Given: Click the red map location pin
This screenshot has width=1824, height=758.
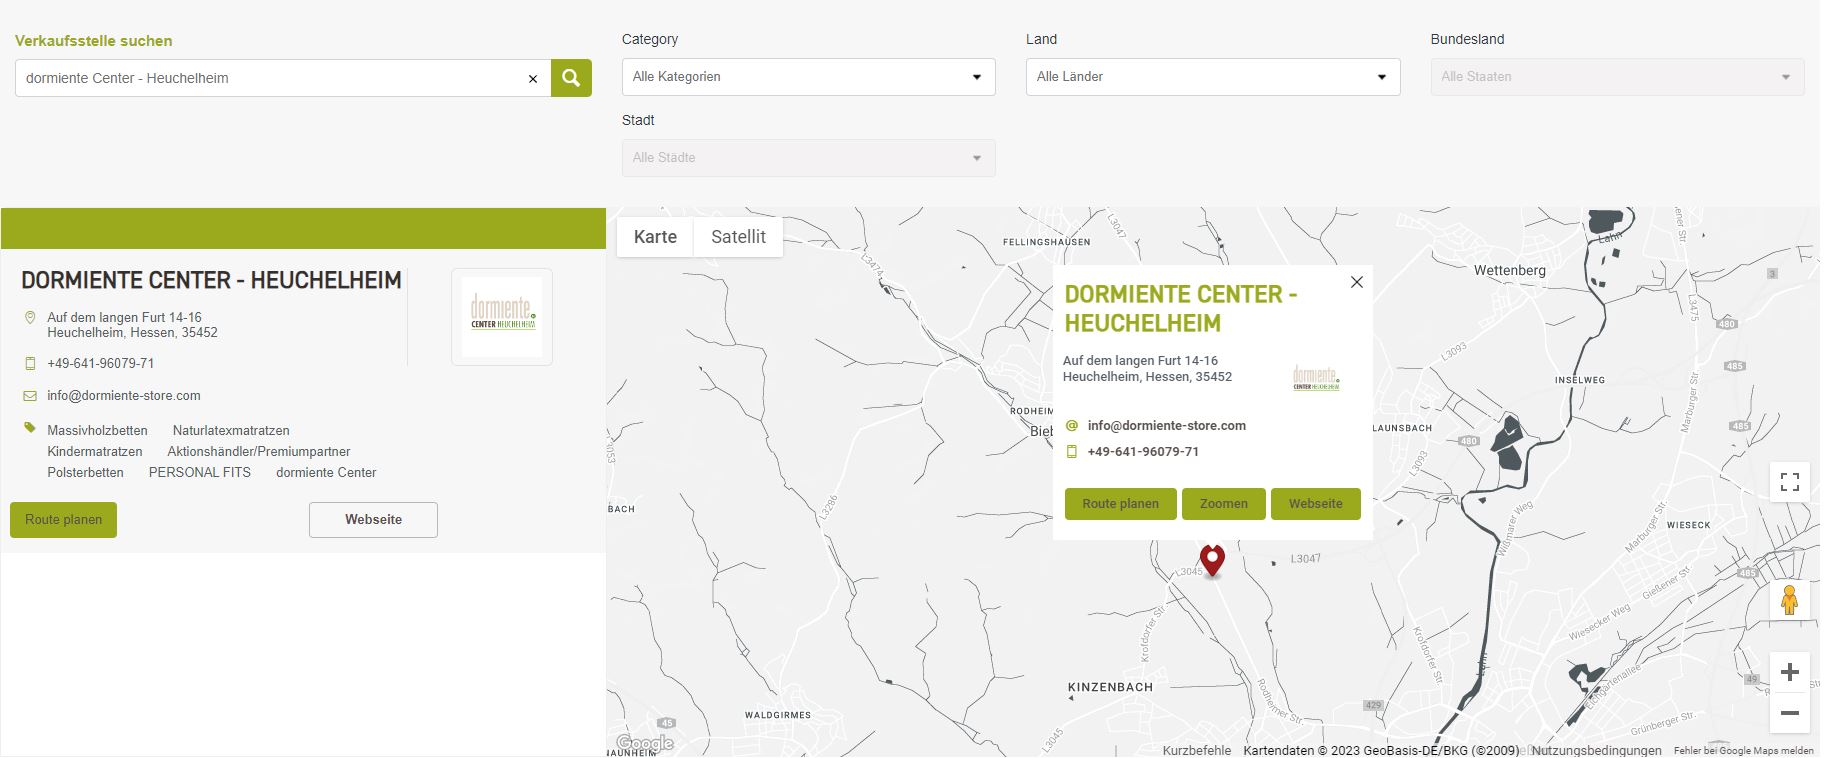Looking at the screenshot, I should tap(1212, 561).
